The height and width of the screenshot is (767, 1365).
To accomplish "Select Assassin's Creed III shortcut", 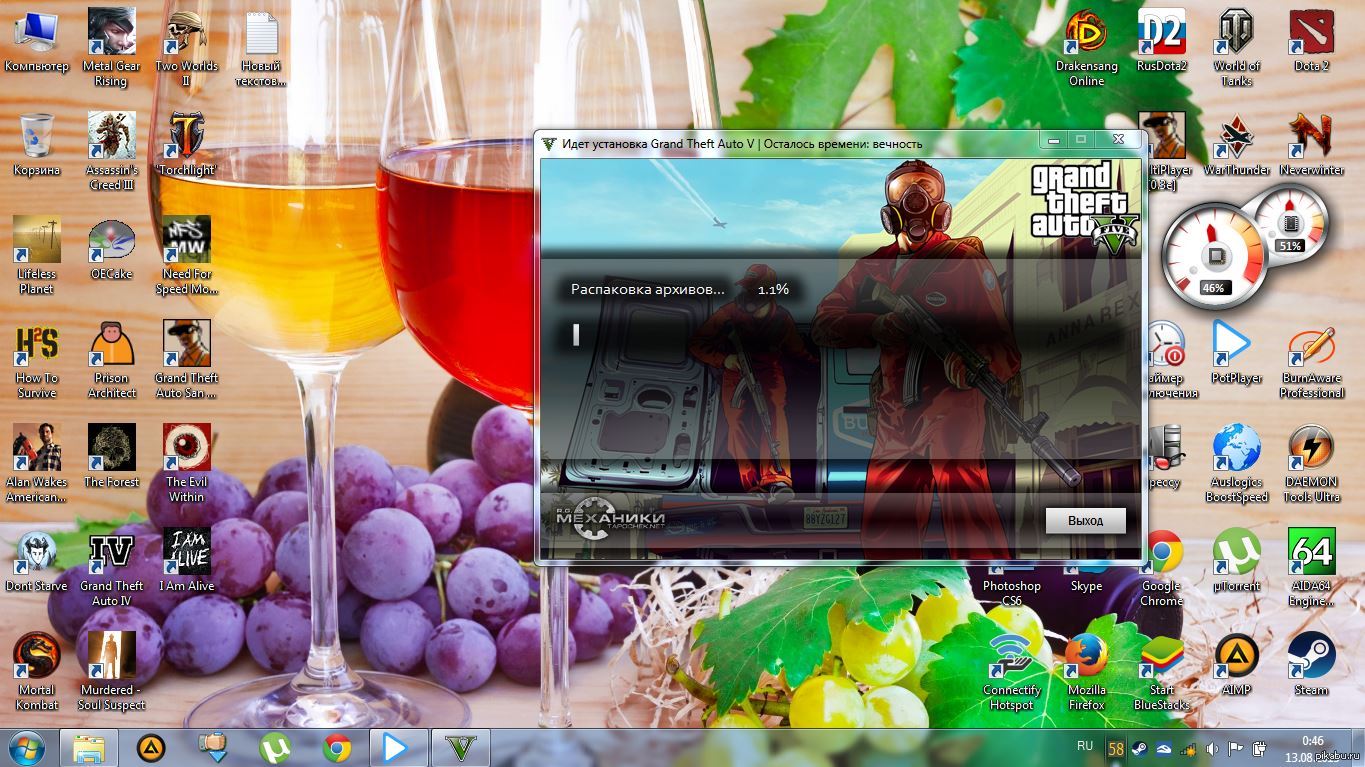I will pyautogui.click(x=111, y=152).
